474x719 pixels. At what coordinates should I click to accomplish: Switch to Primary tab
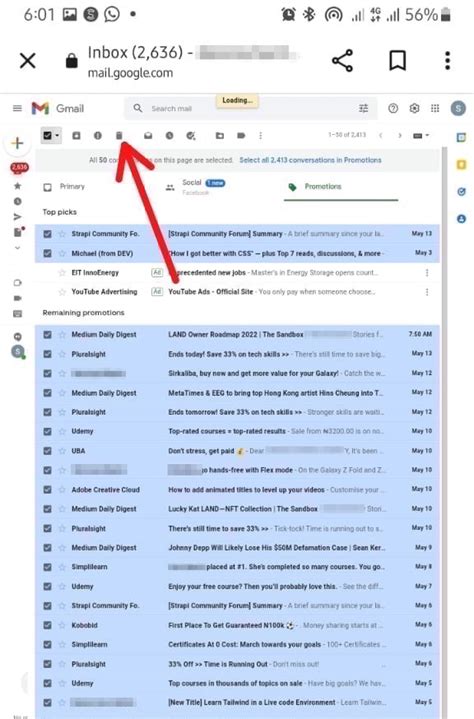(64, 187)
